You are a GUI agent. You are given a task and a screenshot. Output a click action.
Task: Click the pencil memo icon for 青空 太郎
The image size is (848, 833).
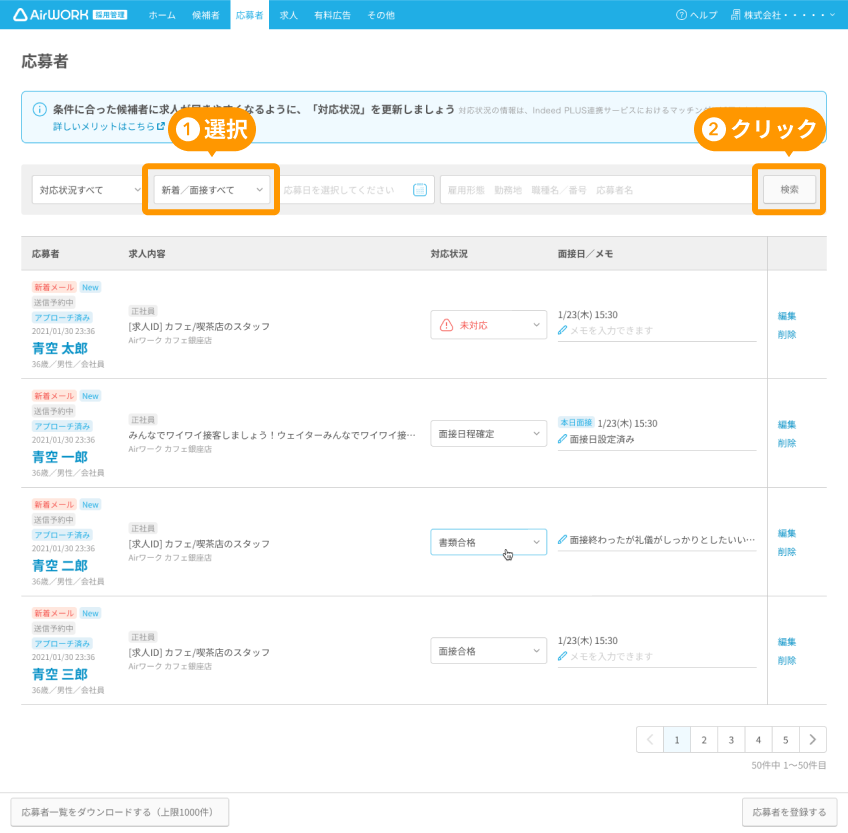coord(562,330)
